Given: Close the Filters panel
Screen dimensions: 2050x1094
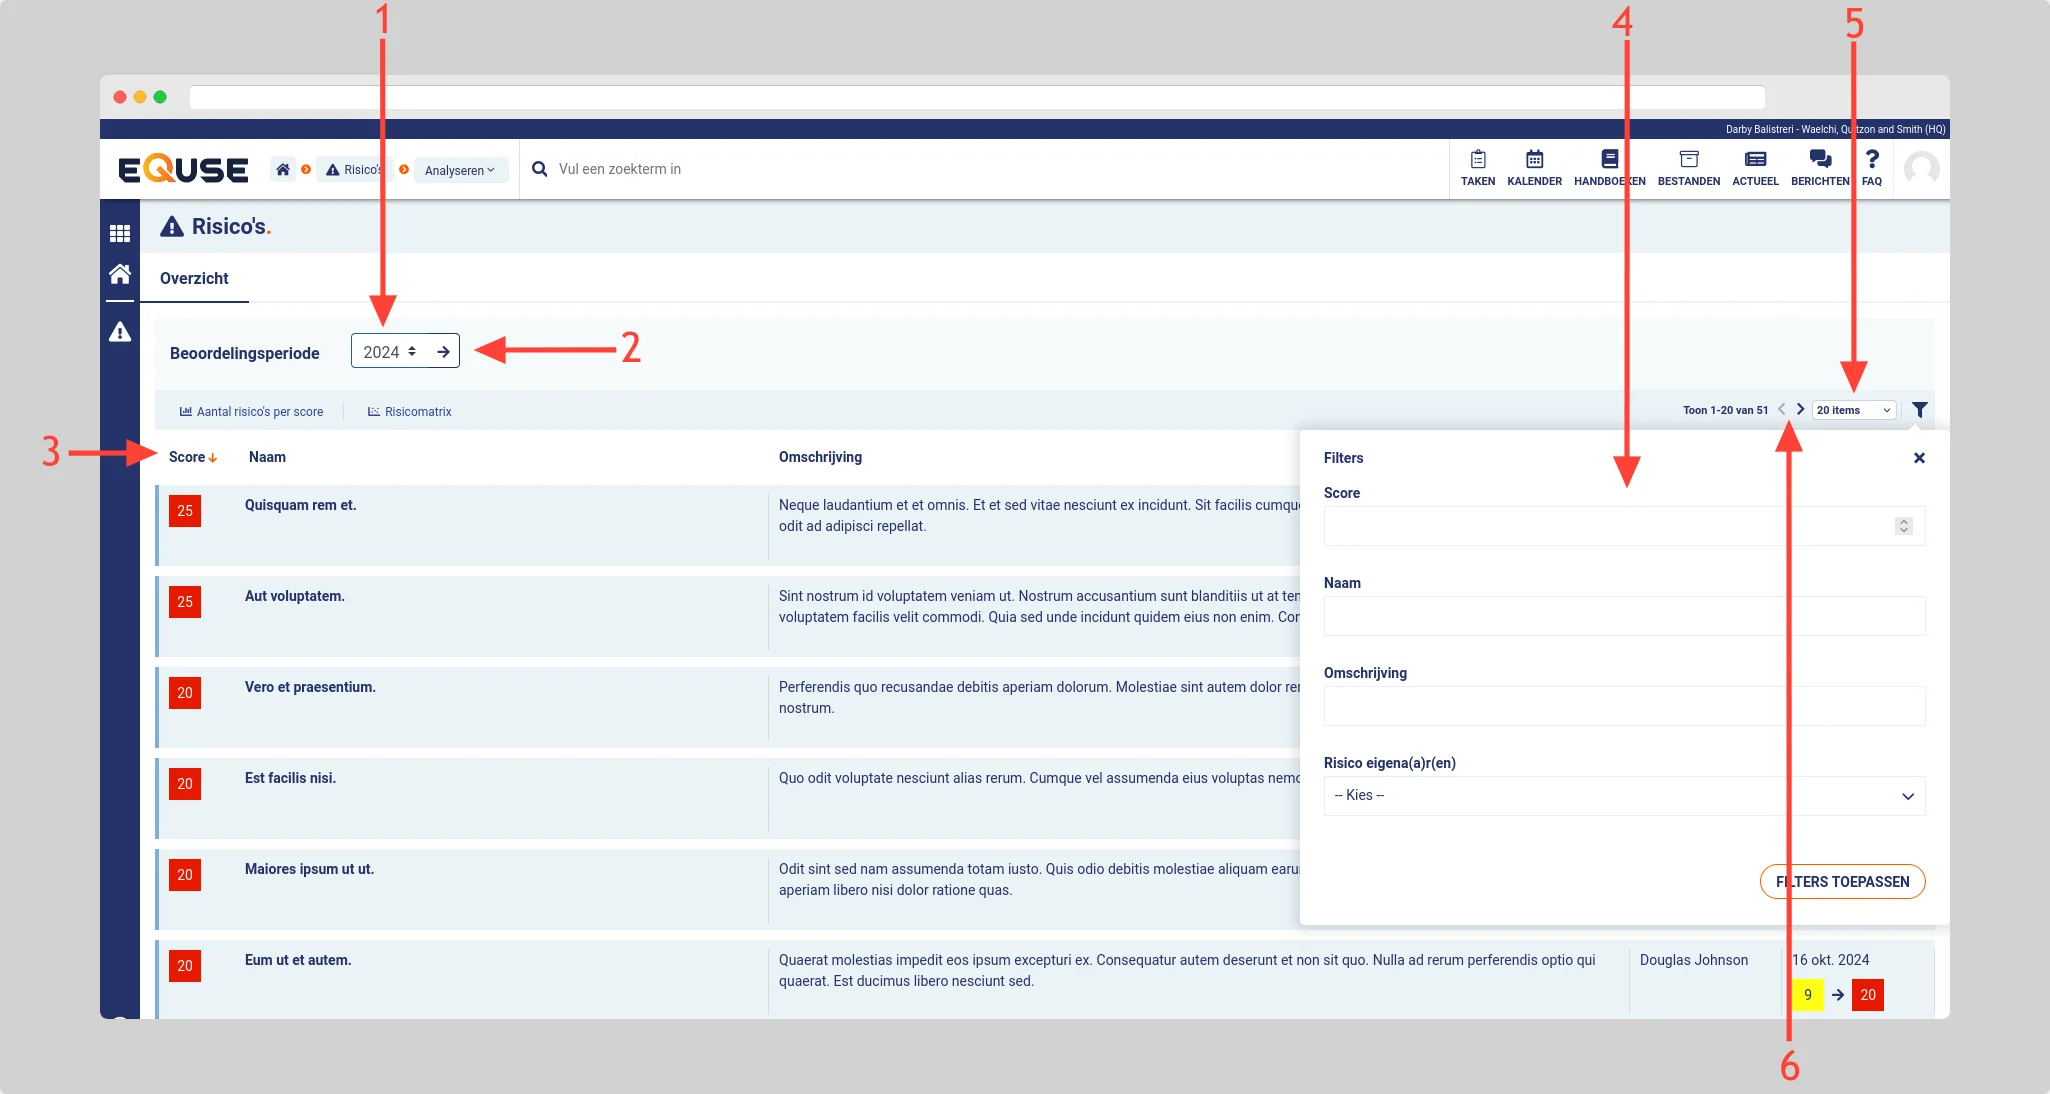Looking at the screenshot, I should (1919, 458).
